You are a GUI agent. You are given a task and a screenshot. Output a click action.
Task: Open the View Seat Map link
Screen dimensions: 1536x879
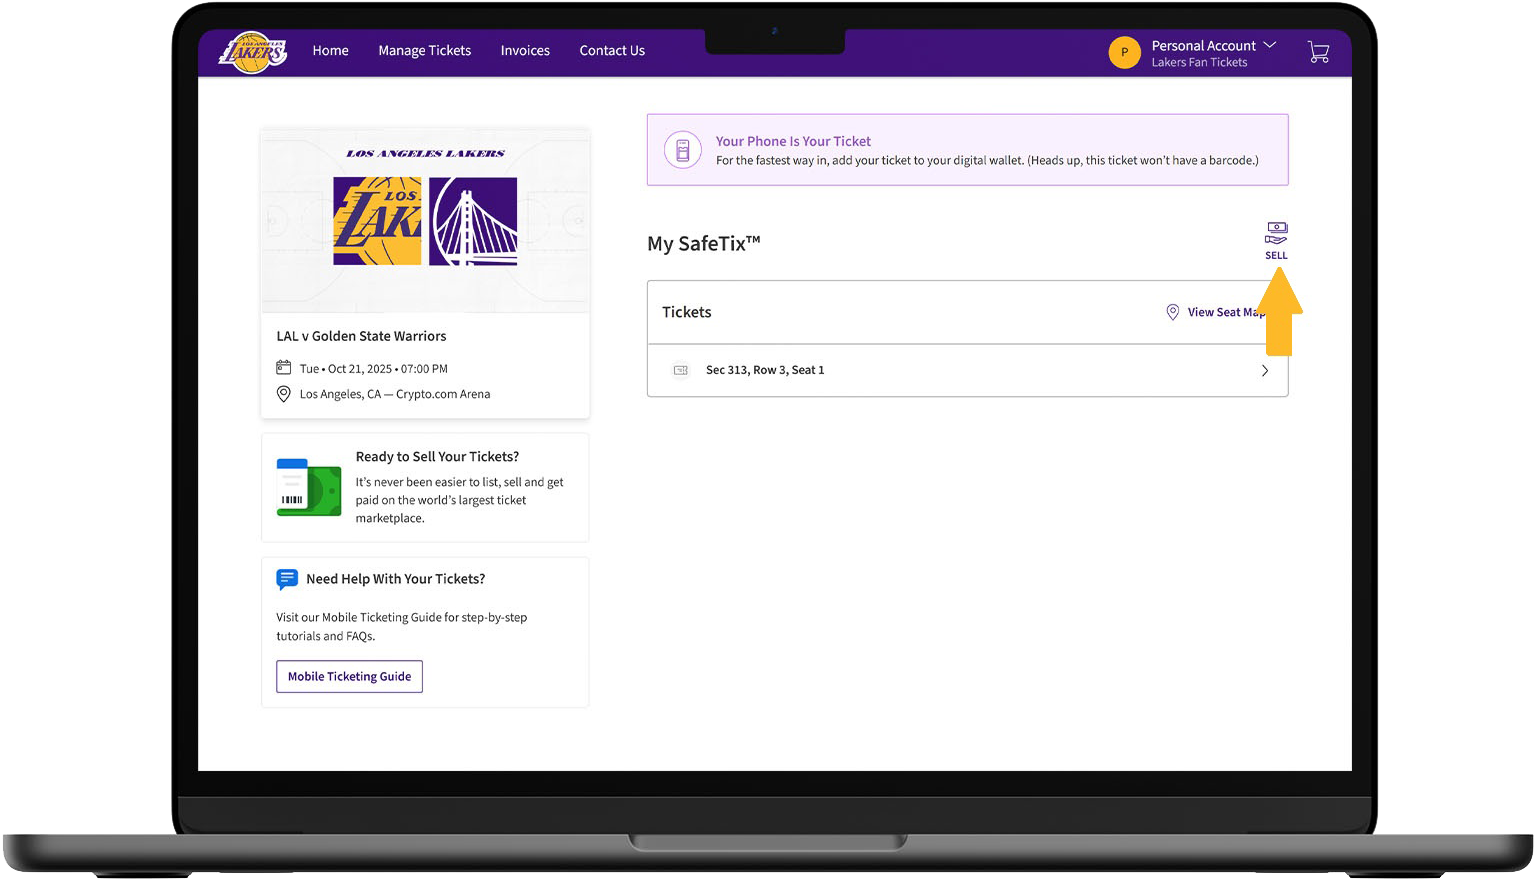point(1222,312)
